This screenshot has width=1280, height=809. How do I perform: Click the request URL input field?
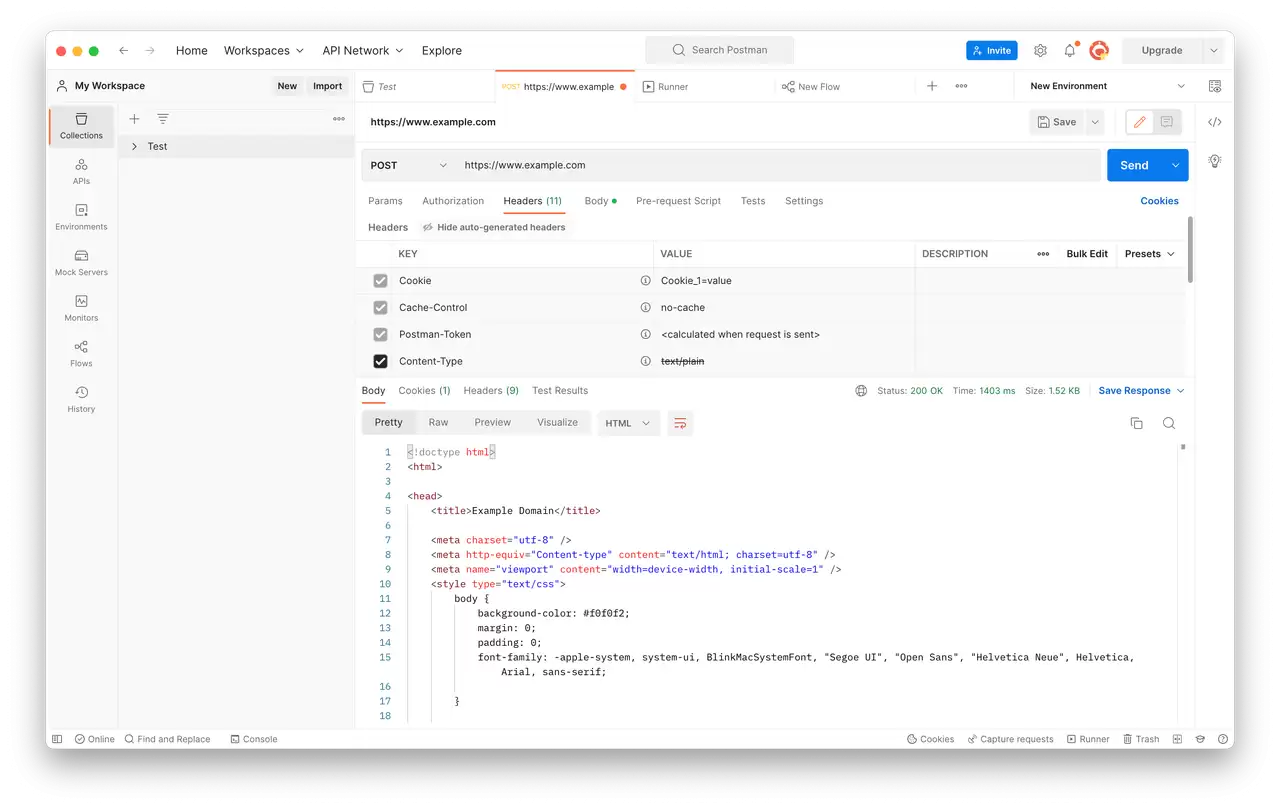click(778, 165)
